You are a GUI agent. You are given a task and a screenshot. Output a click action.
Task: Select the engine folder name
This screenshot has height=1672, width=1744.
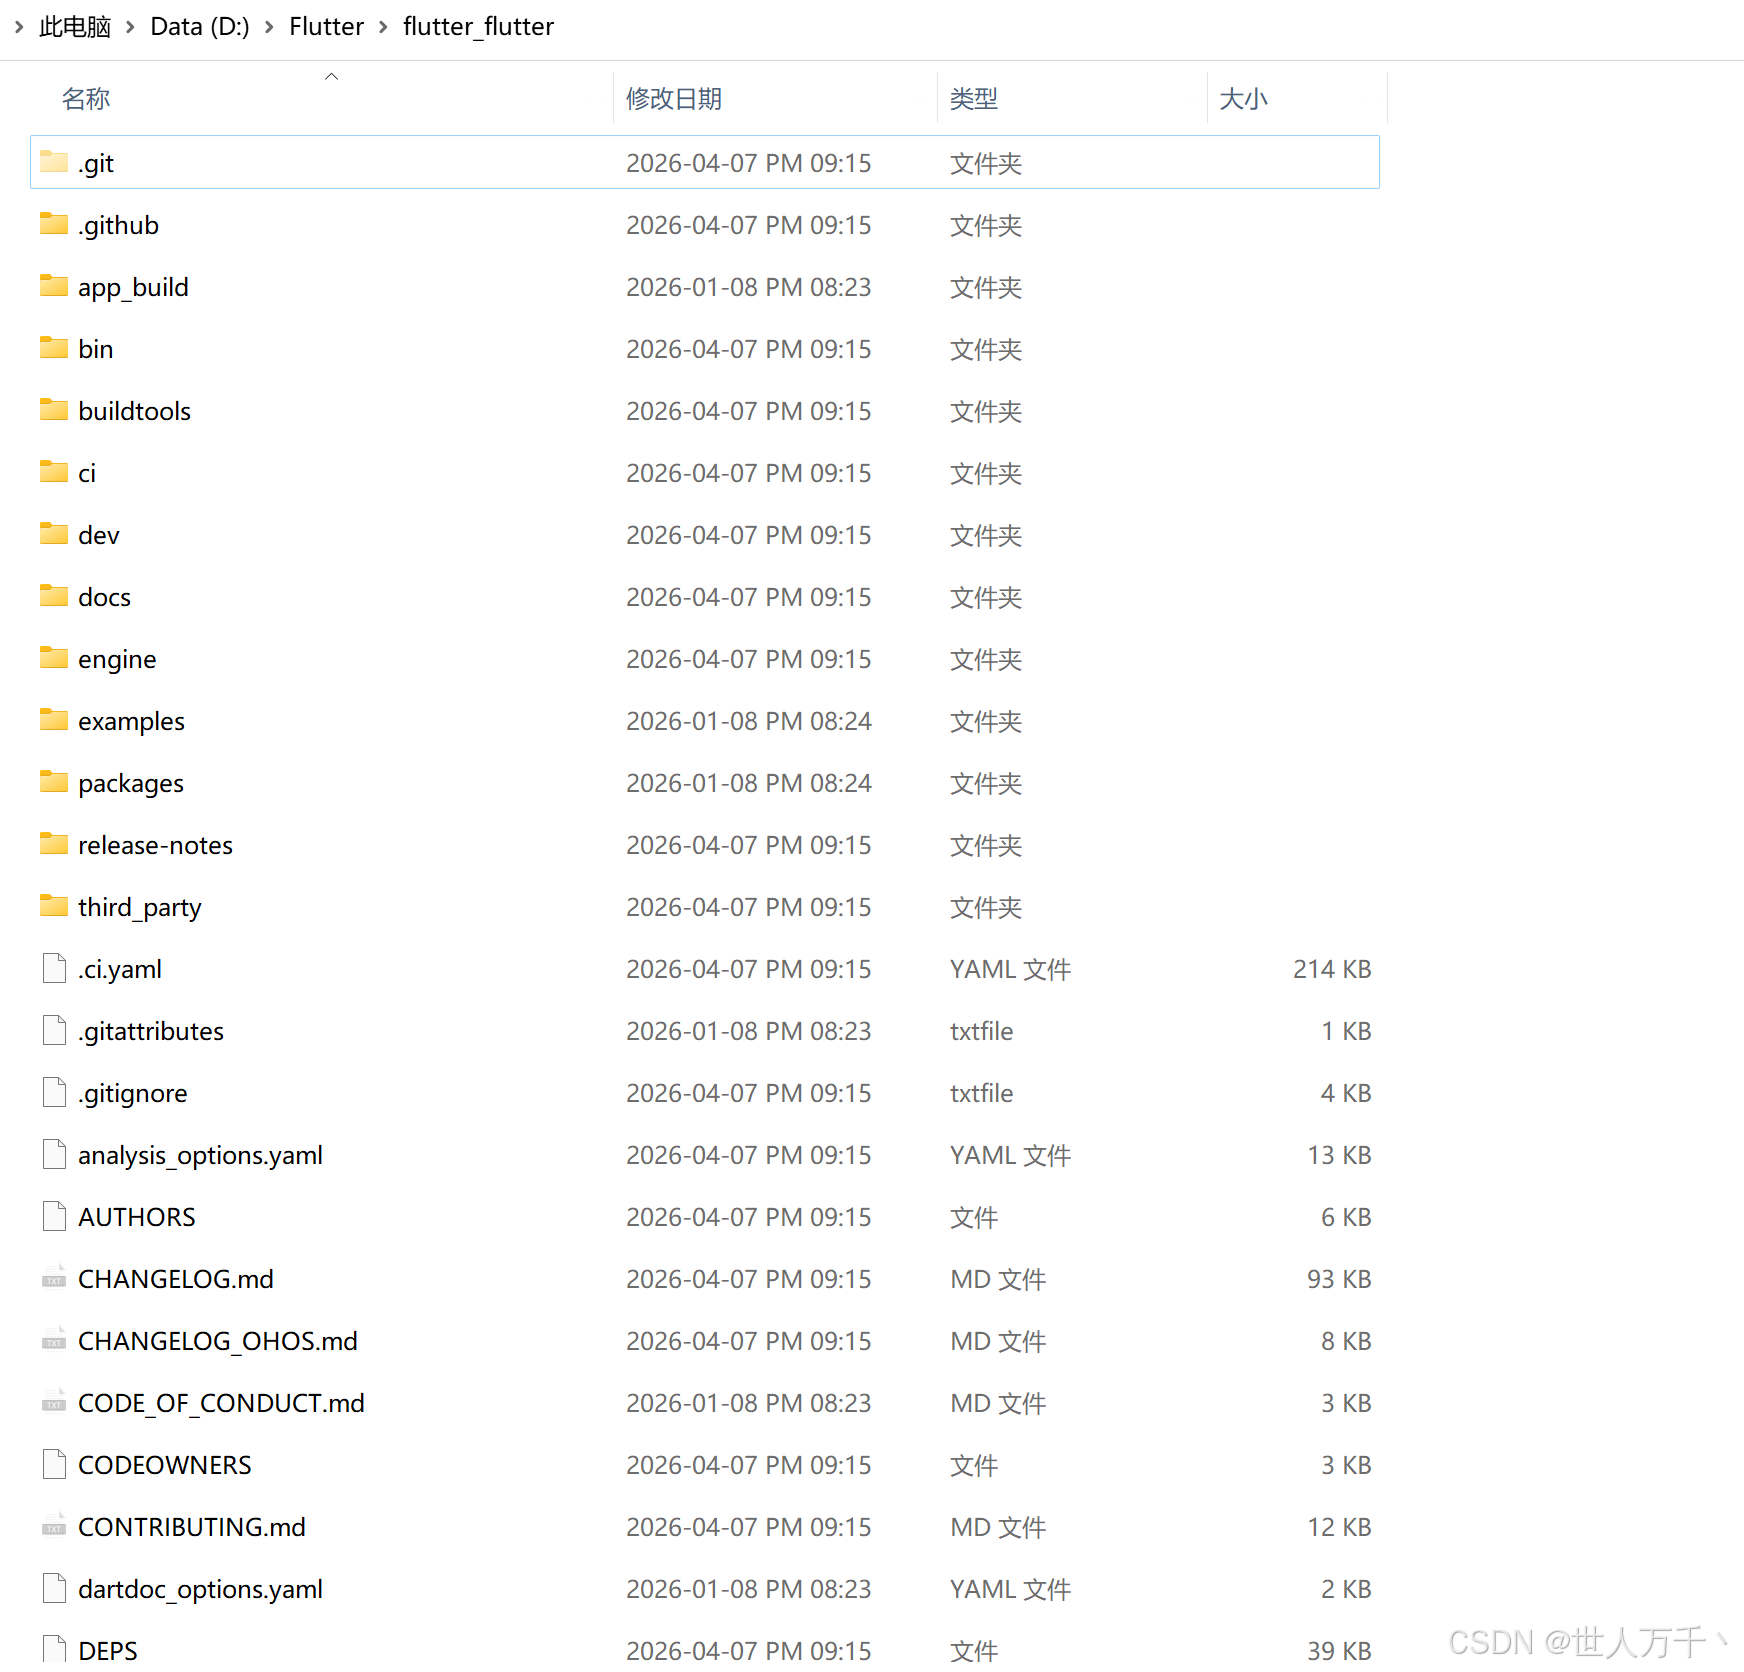tap(117, 659)
